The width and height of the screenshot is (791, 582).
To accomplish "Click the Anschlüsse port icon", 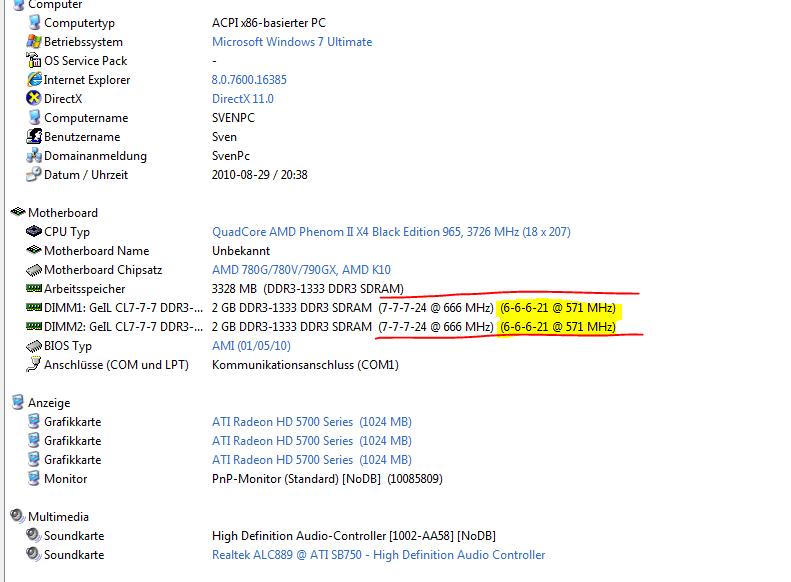I will click(33, 364).
